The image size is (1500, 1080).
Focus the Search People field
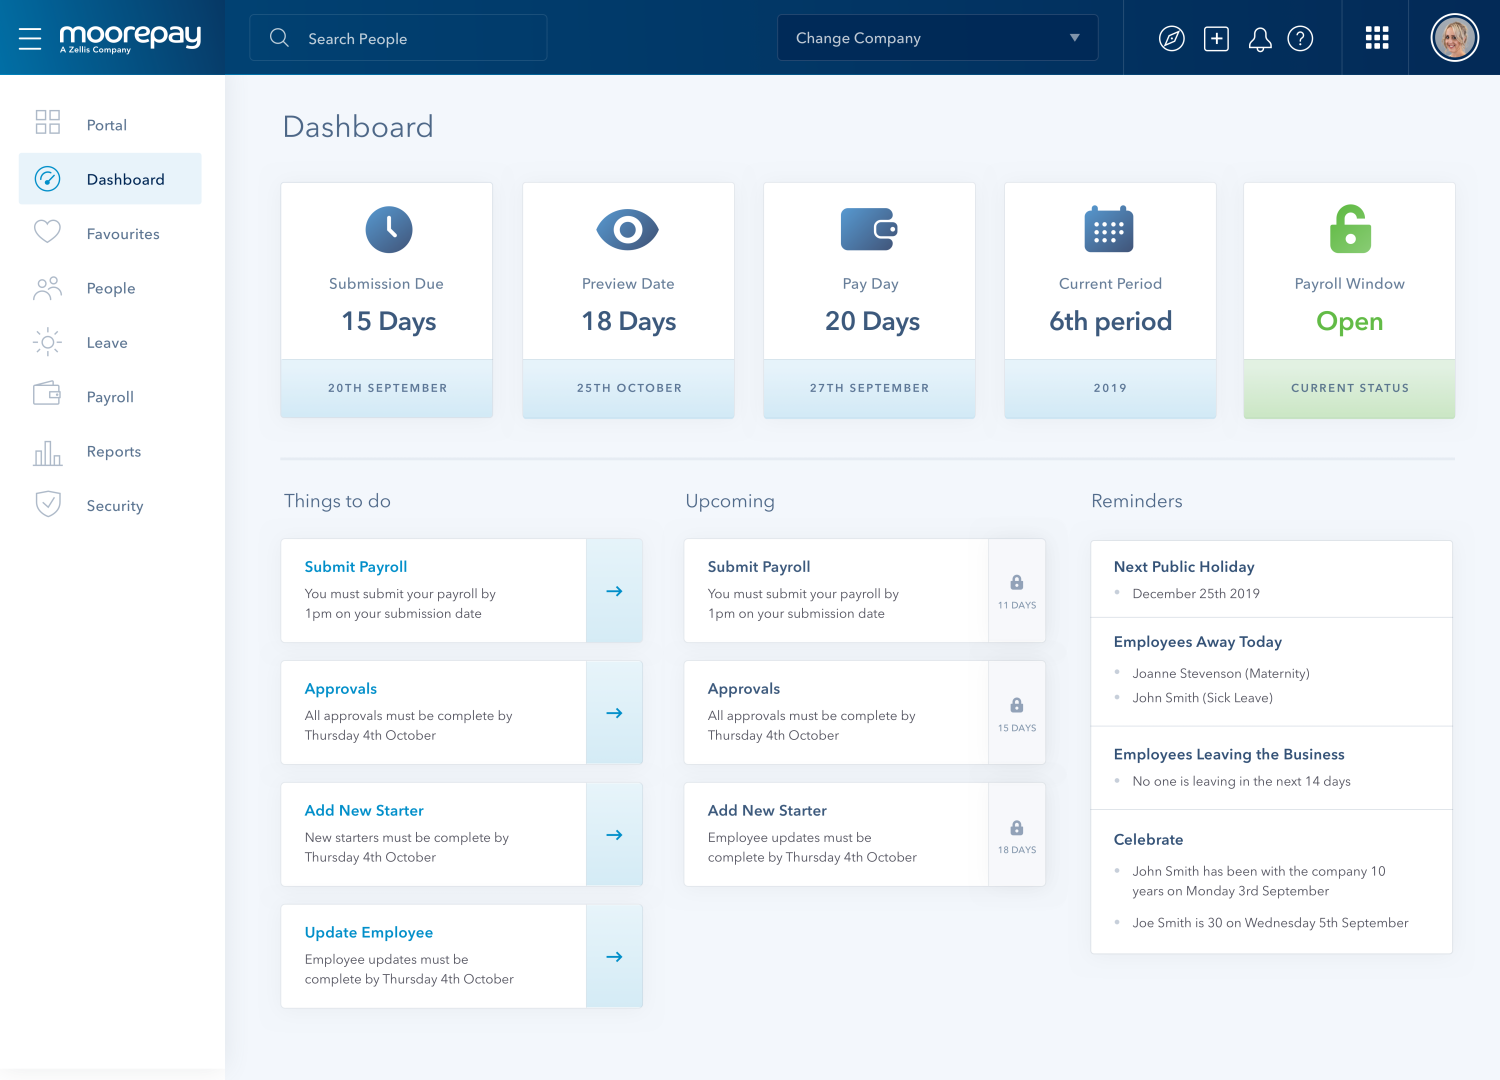coord(398,38)
